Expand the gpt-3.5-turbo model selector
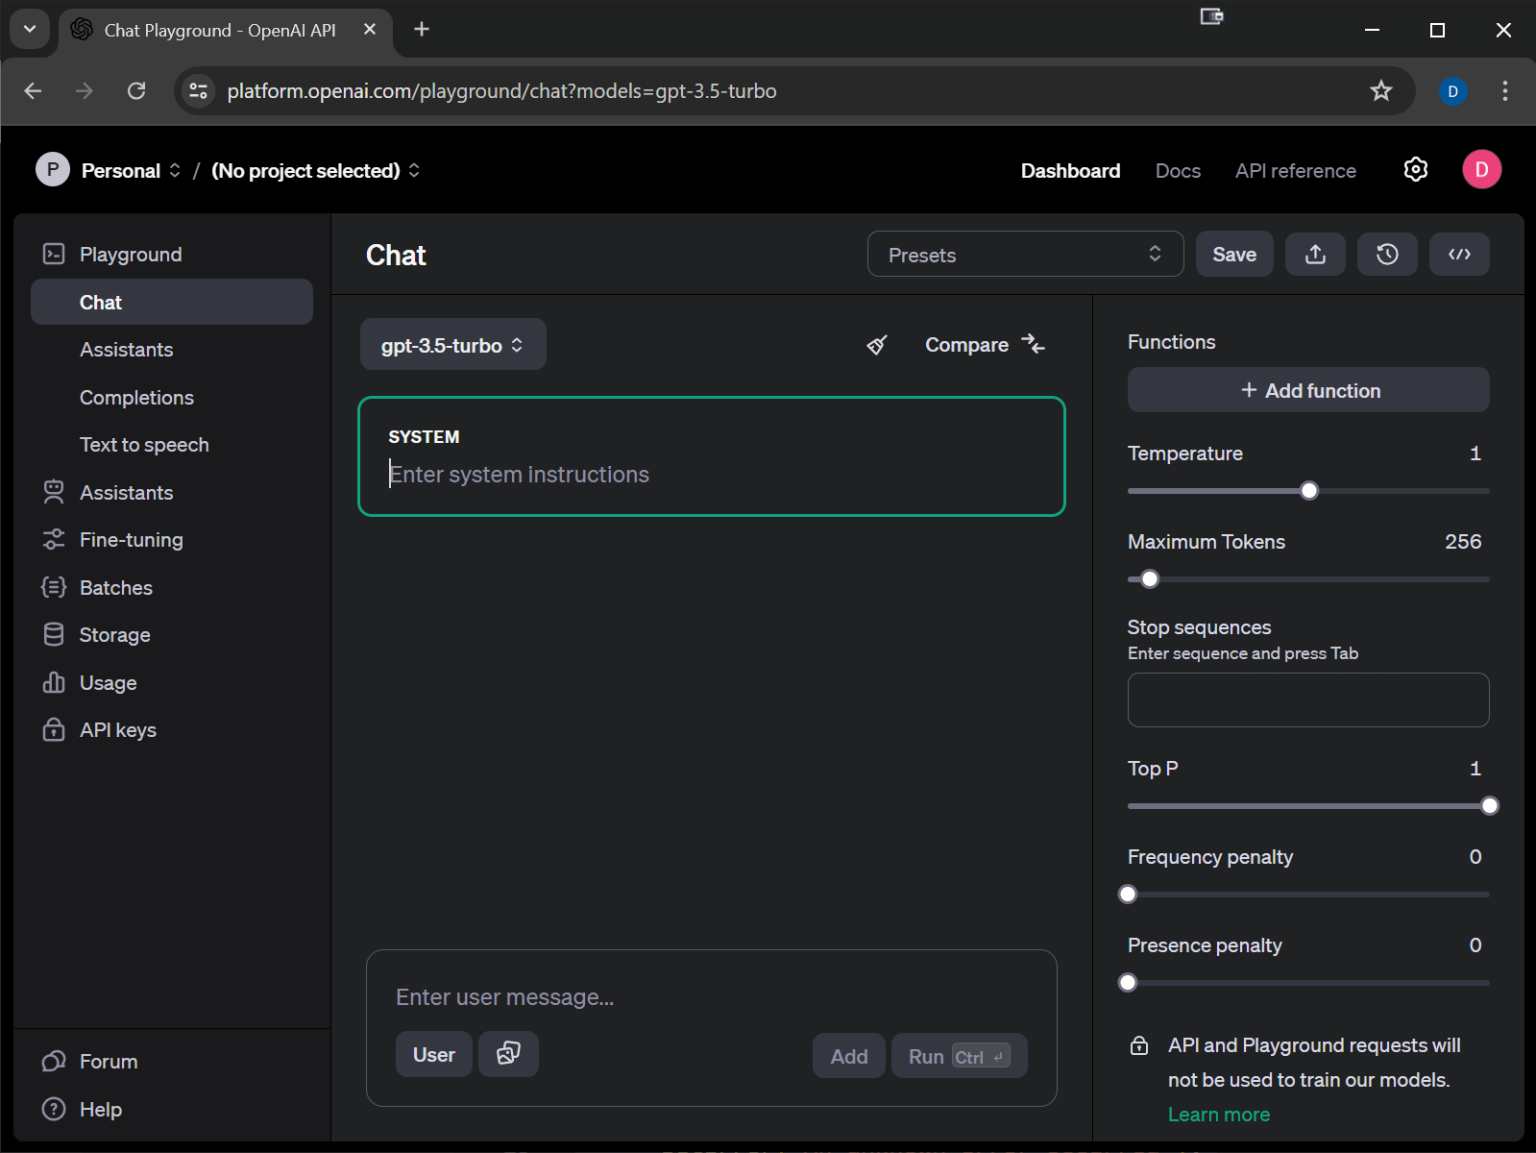The height and width of the screenshot is (1153, 1536). [452, 345]
